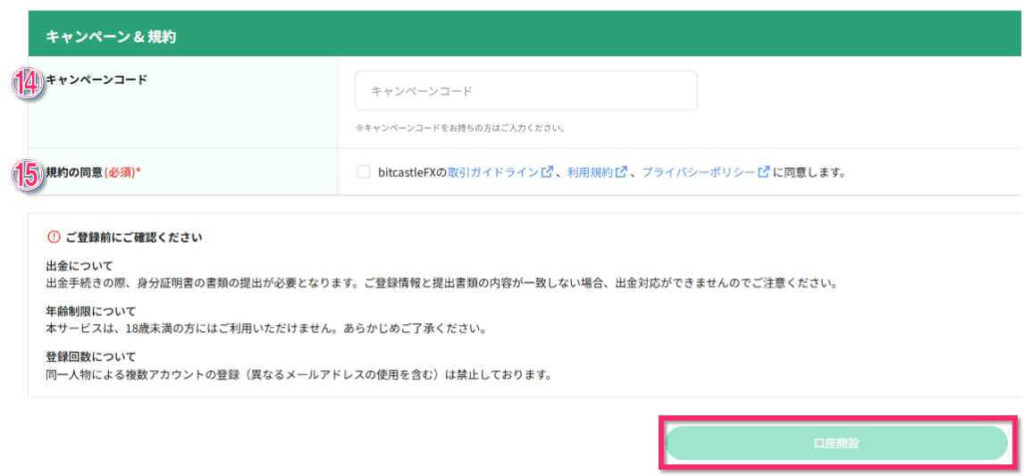The height and width of the screenshot is (476, 1024).
Task: Click the sentence about 複数アカウントの登録 prohibition
Action: [299, 375]
